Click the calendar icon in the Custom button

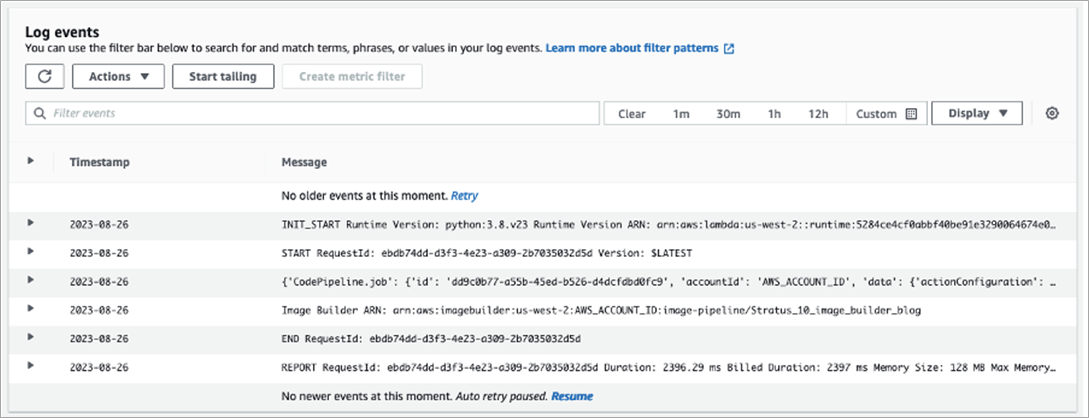click(x=911, y=114)
